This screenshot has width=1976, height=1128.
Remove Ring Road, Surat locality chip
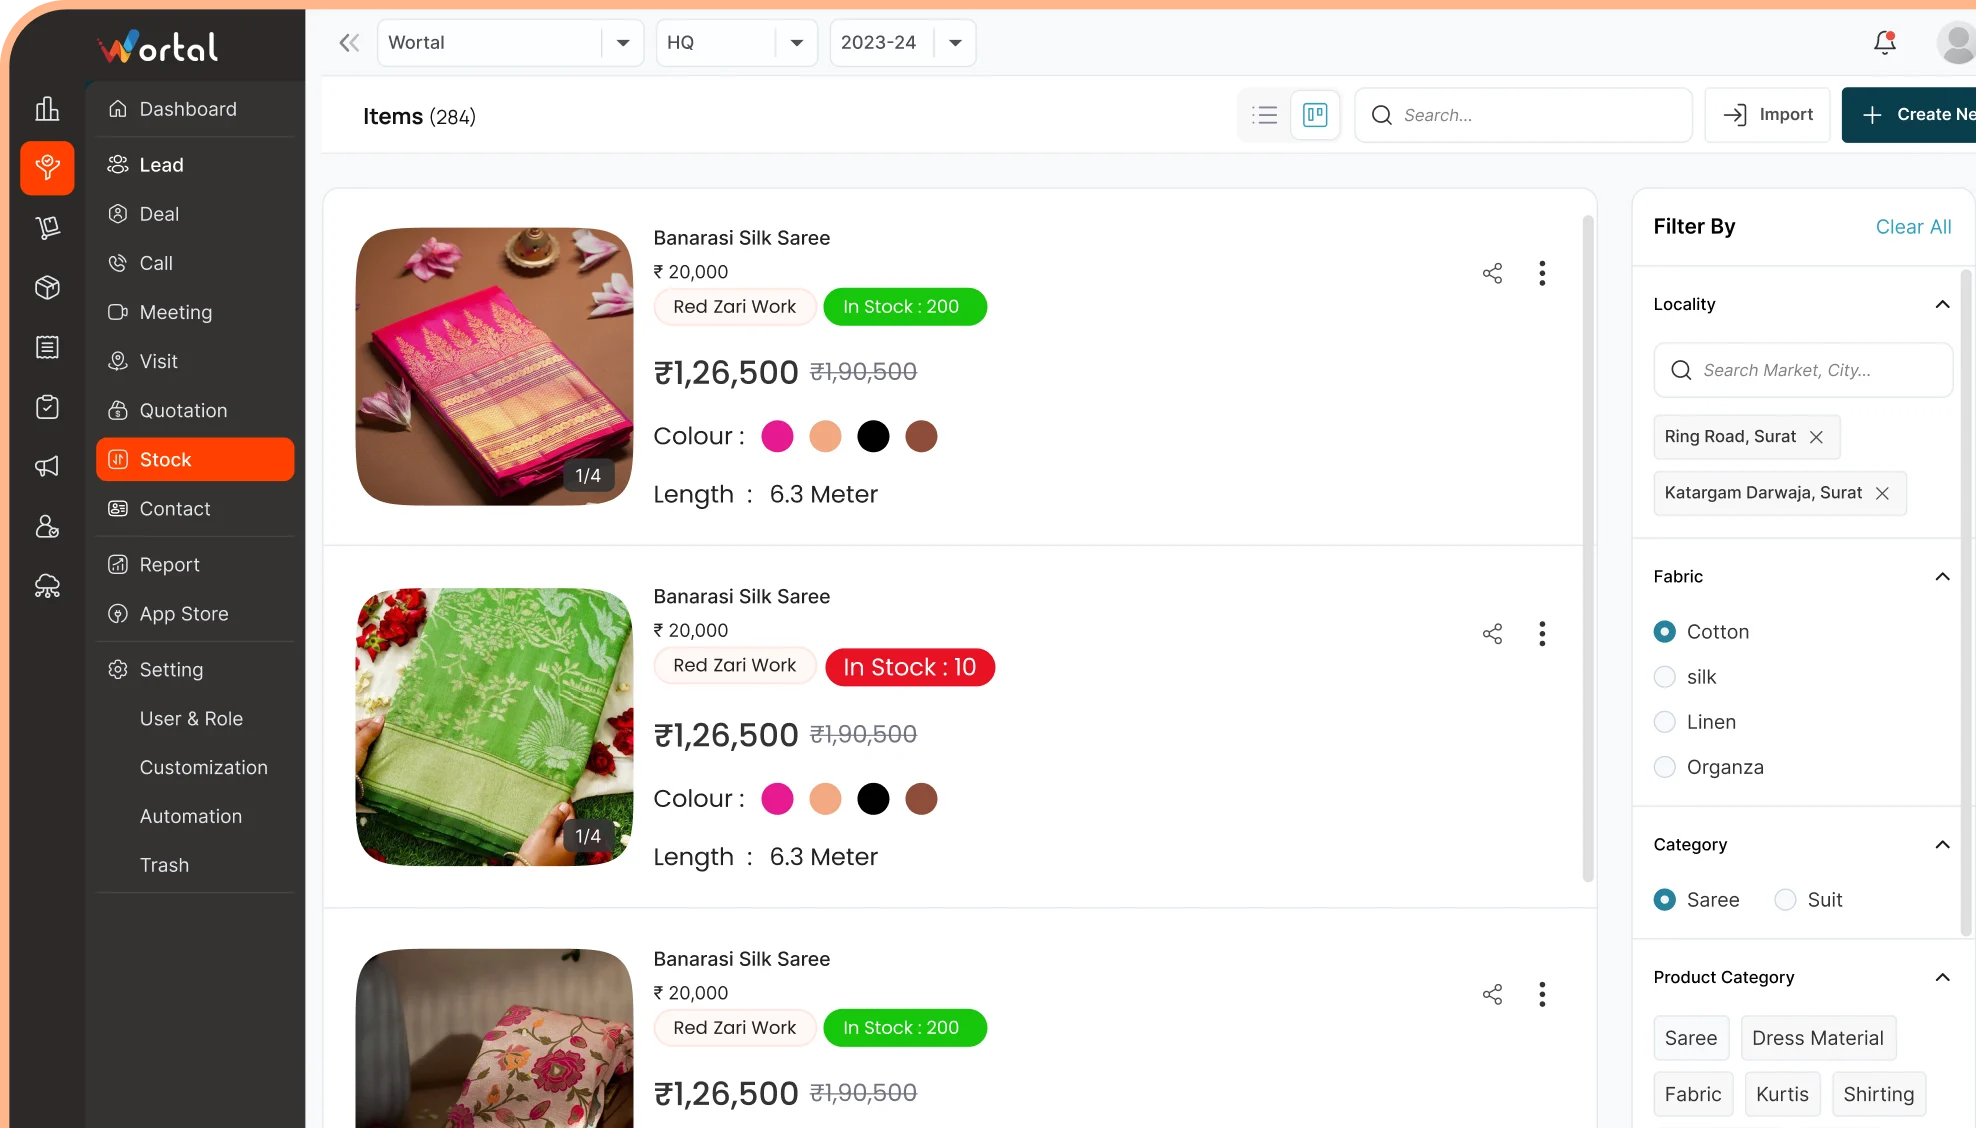pyautogui.click(x=1816, y=437)
